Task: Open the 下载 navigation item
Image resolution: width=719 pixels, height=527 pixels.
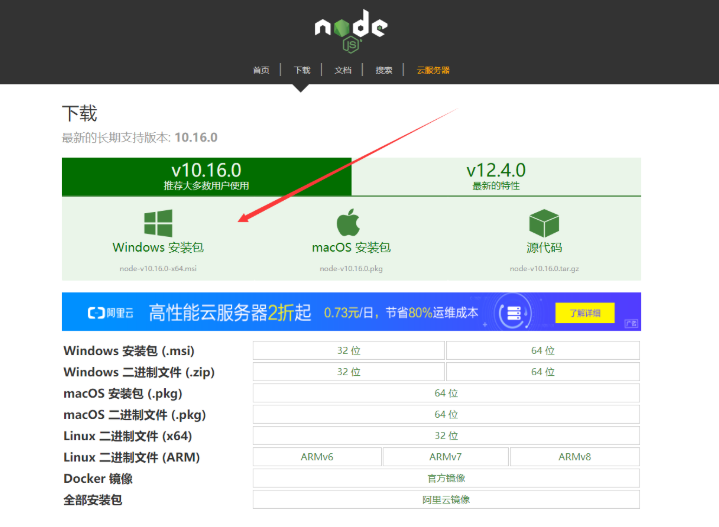Action: (x=302, y=70)
